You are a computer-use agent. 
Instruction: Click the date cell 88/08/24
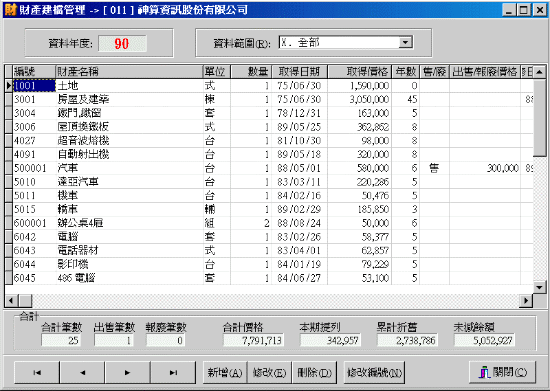point(300,223)
